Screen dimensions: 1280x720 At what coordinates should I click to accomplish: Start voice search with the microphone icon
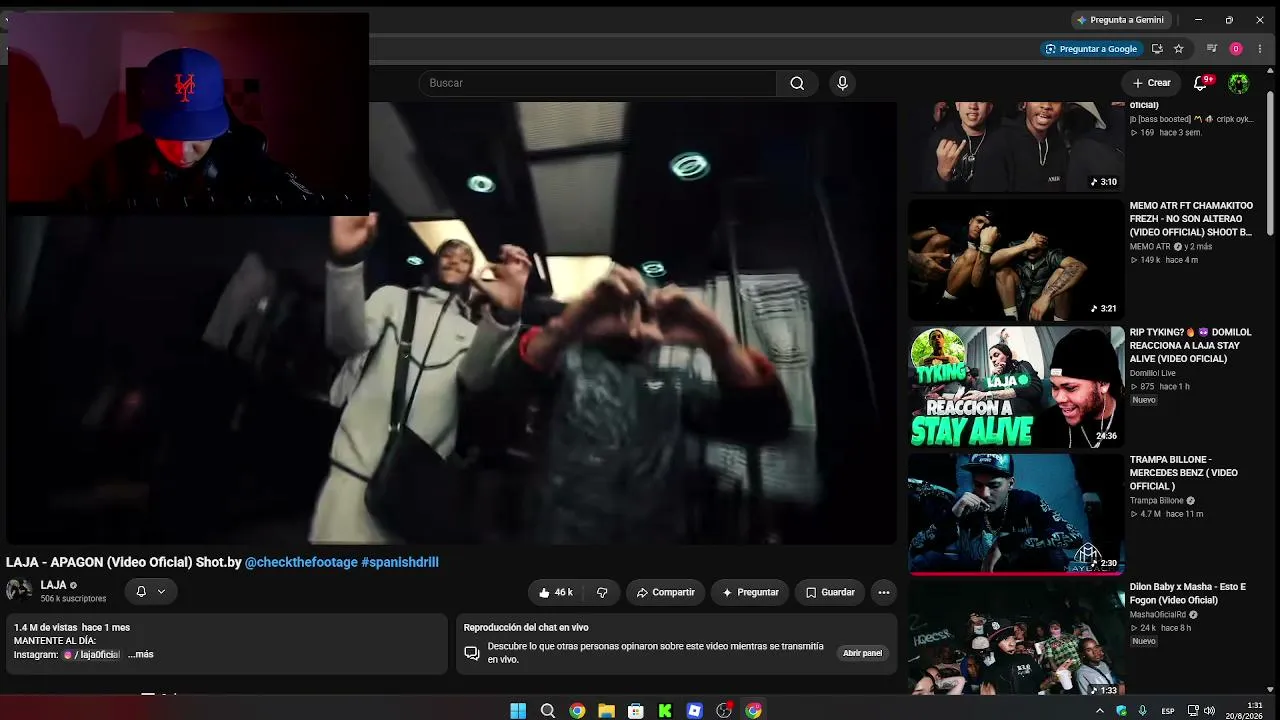(x=842, y=83)
